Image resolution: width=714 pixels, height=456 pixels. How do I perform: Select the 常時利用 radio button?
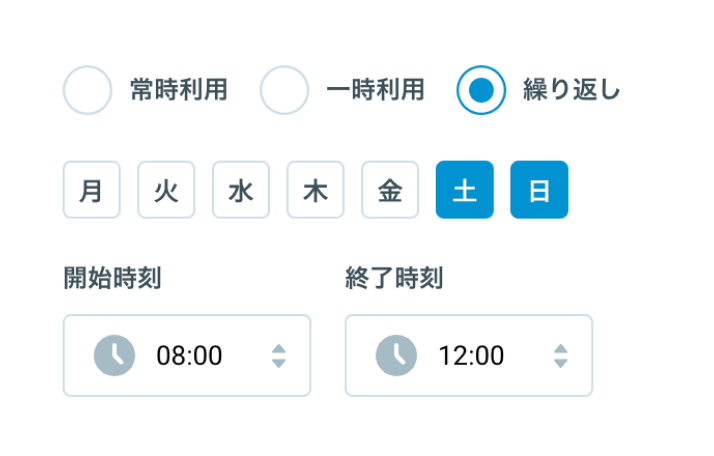(87, 90)
